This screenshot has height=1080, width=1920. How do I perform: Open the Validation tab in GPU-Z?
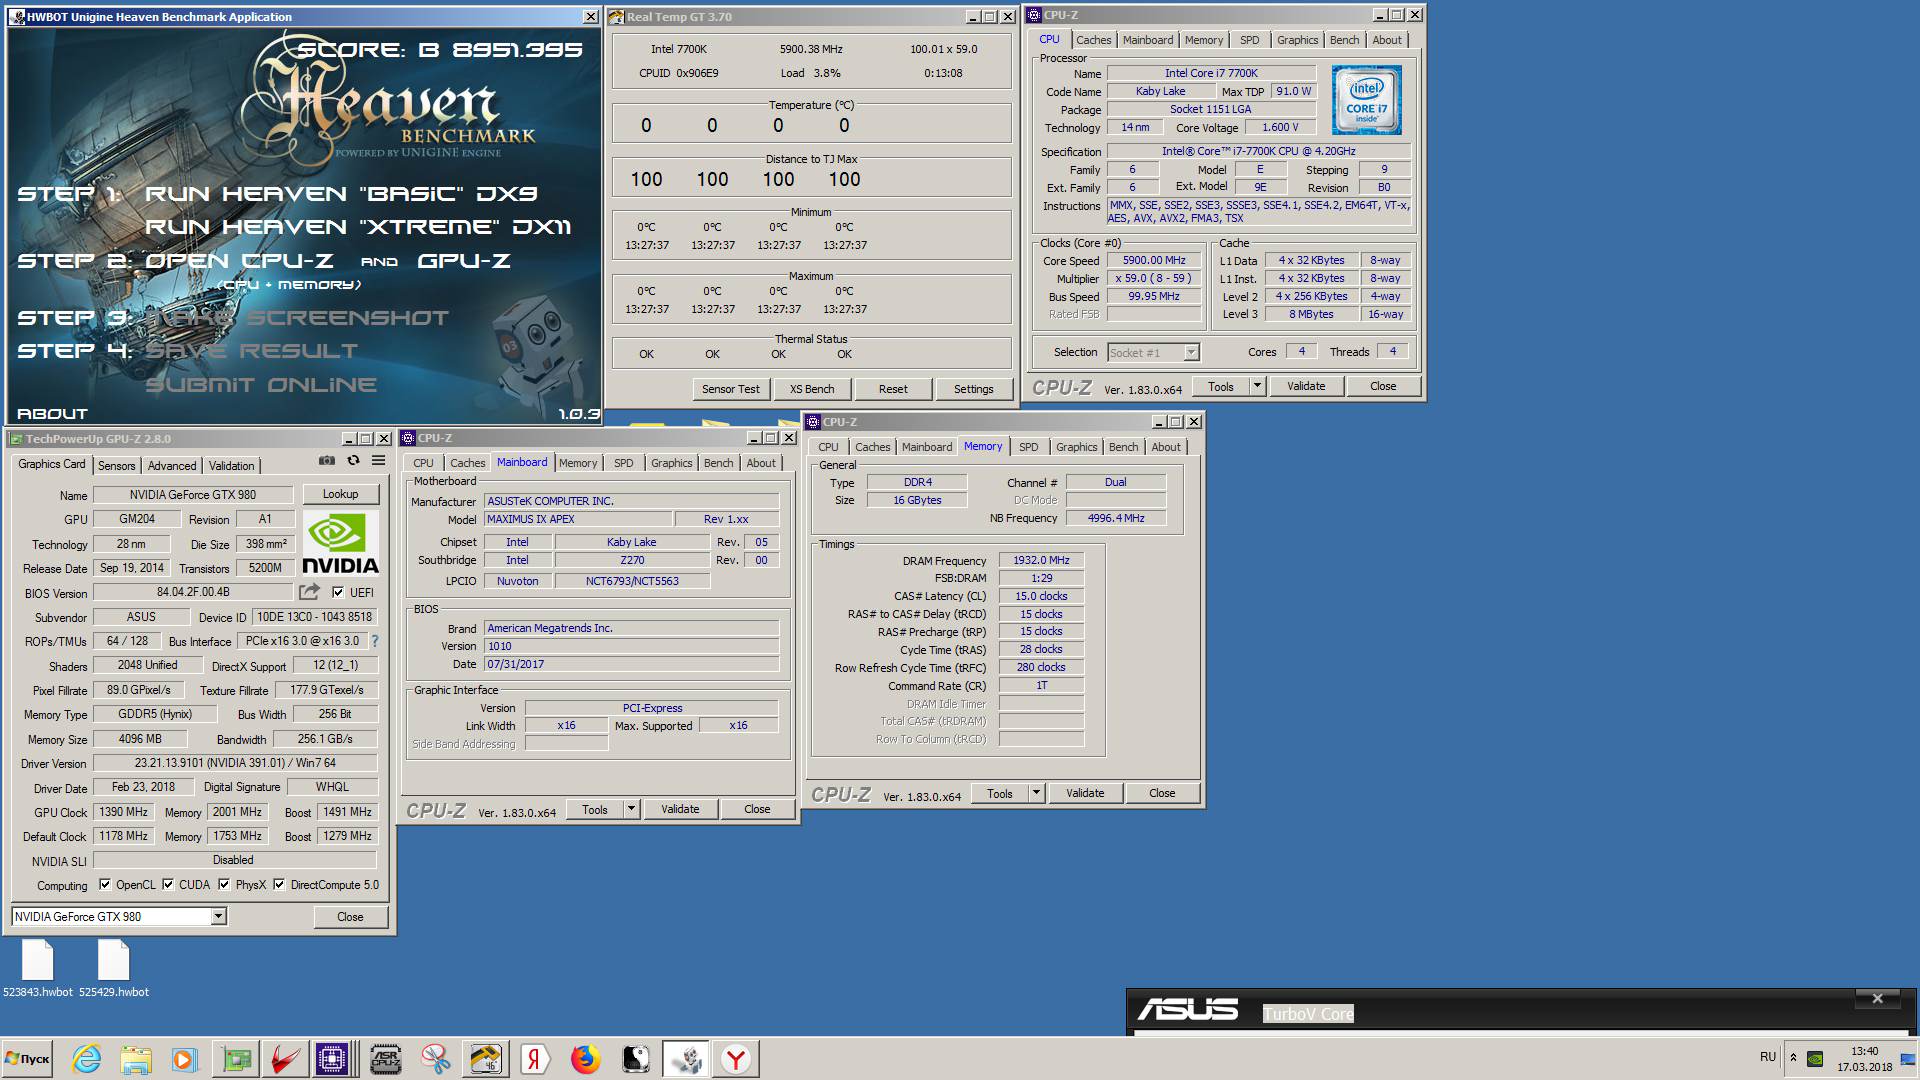232,466
